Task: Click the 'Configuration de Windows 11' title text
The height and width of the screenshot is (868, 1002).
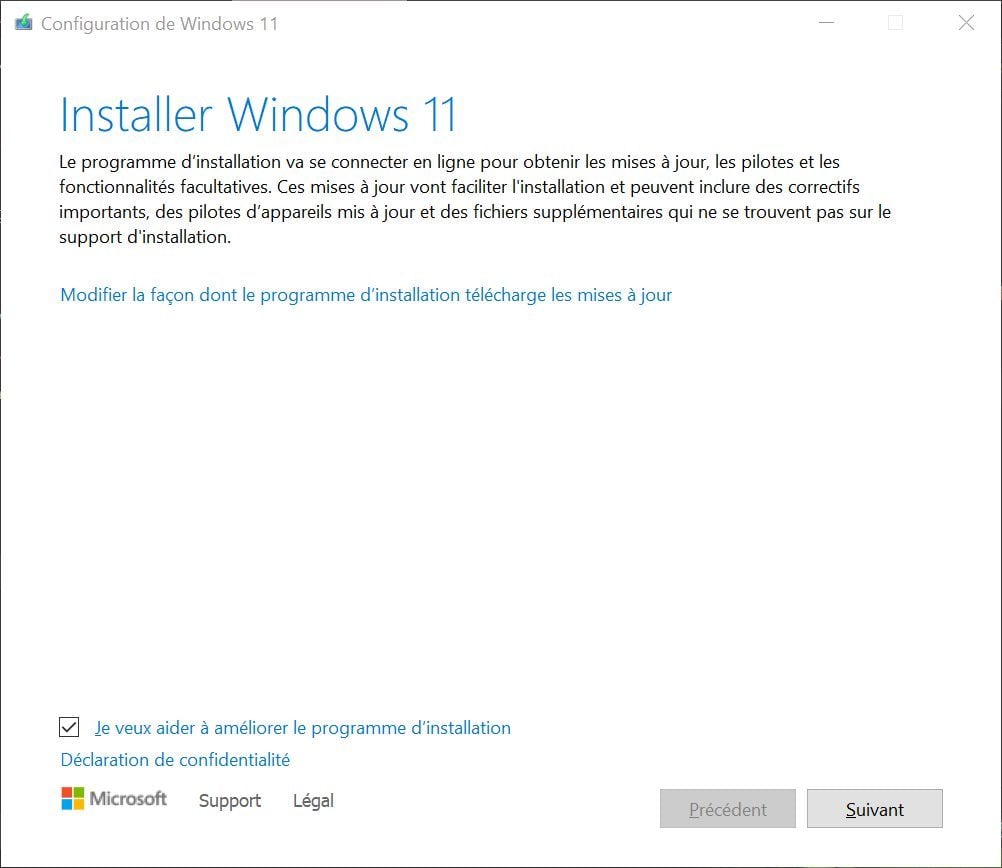Action: [160, 24]
